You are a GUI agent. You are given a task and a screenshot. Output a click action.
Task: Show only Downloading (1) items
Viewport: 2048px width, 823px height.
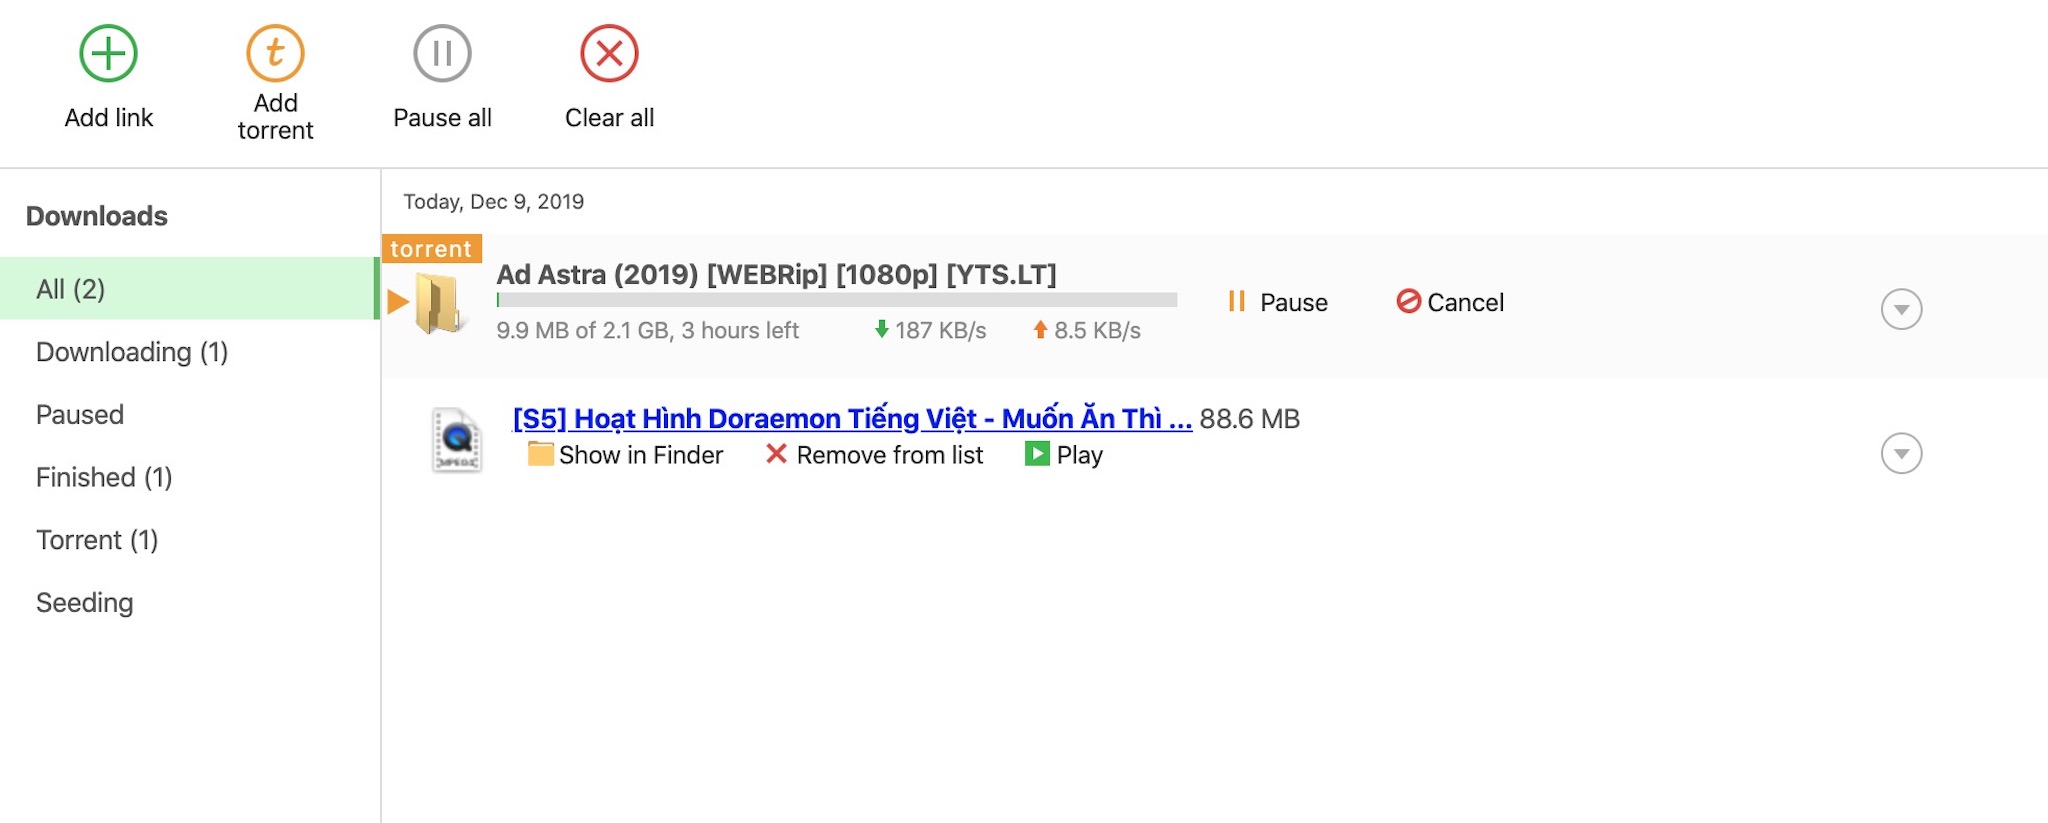132,352
